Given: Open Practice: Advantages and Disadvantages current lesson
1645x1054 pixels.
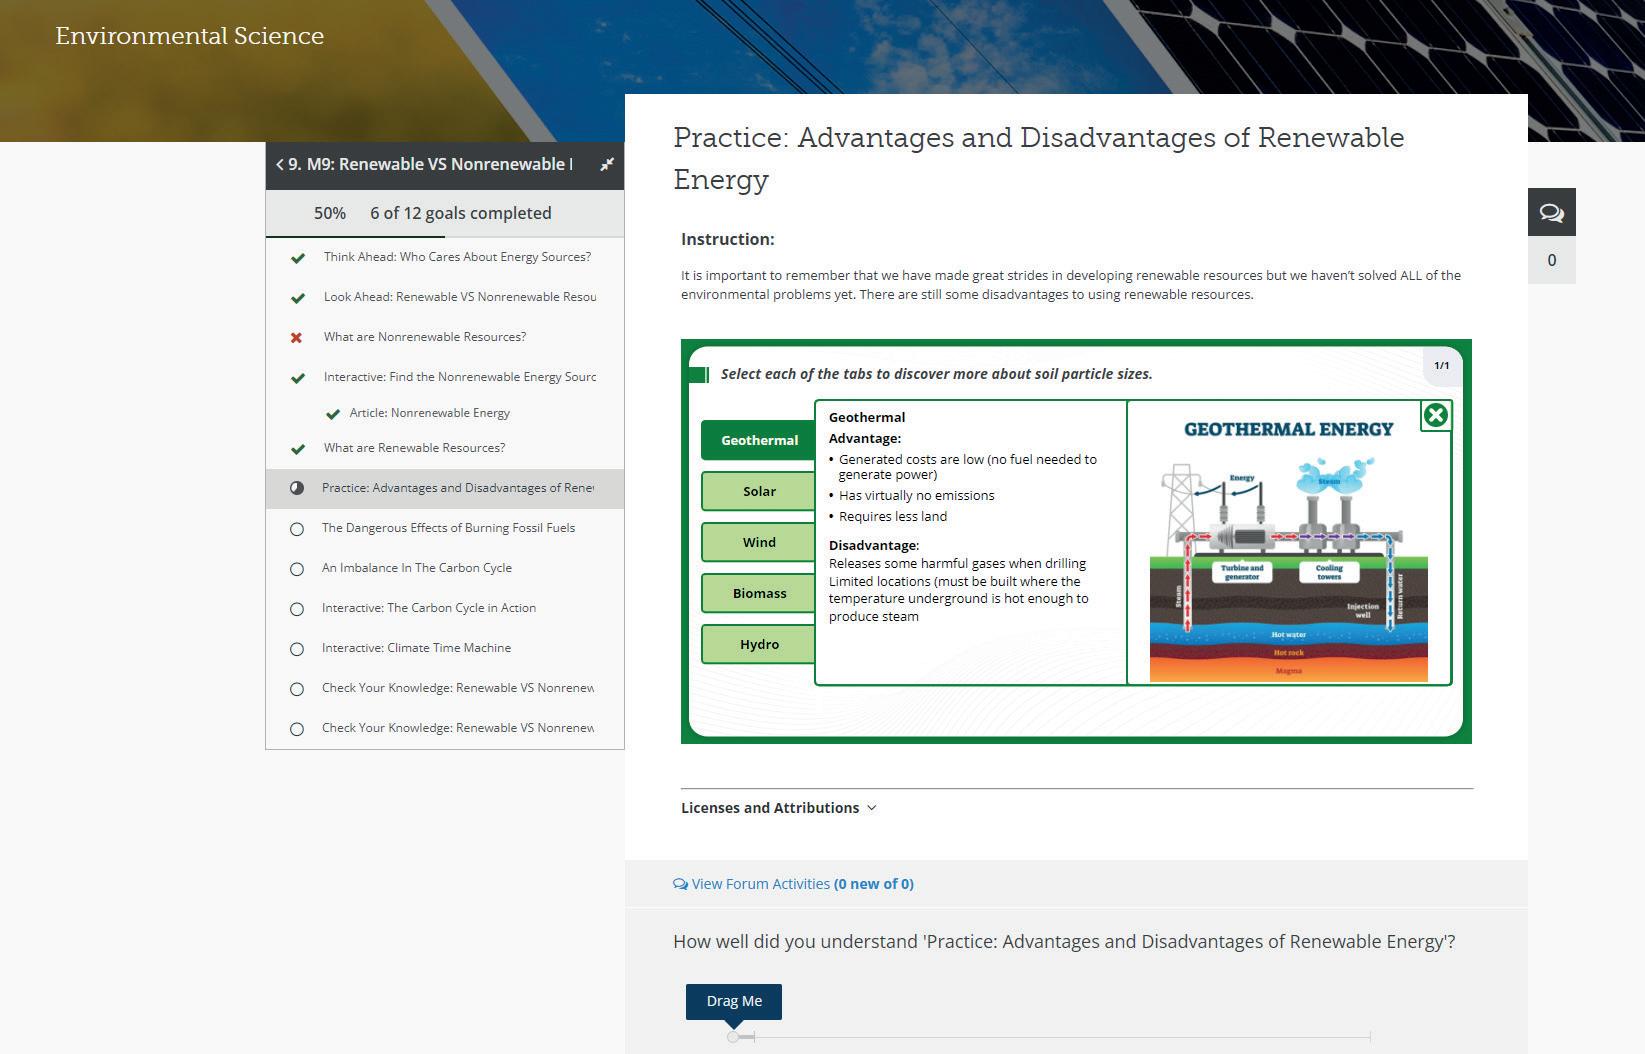Looking at the screenshot, I should (x=458, y=488).
